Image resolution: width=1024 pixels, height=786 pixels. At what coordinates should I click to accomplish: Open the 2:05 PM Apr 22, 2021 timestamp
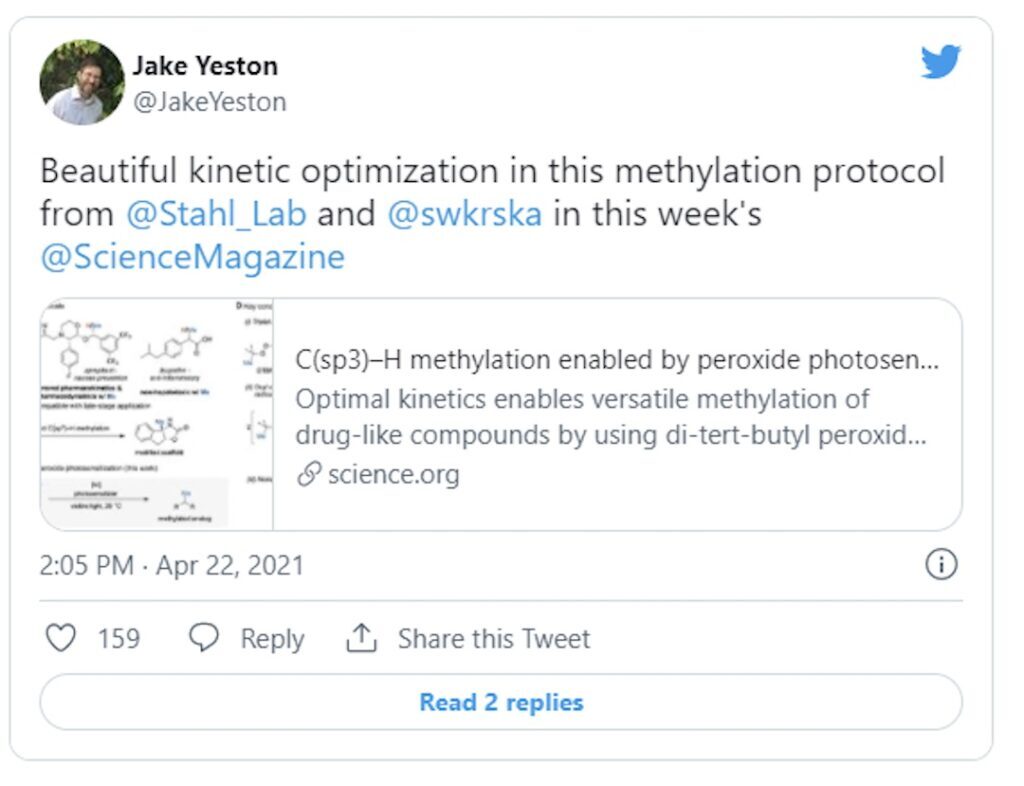[171, 566]
